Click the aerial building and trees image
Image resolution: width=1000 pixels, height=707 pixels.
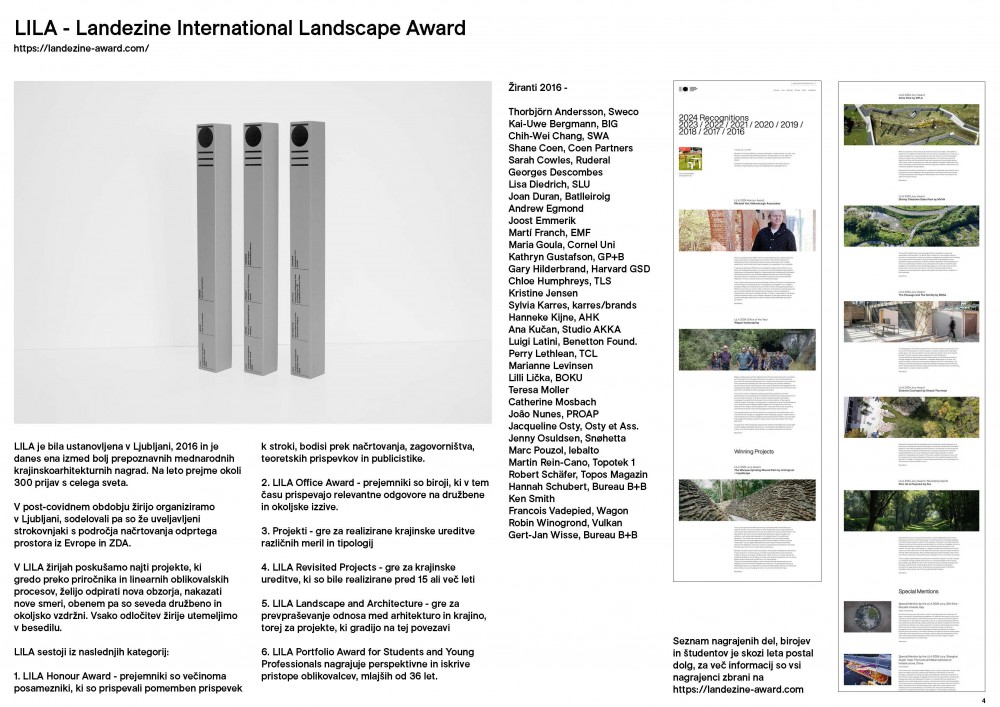click(911, 416)
